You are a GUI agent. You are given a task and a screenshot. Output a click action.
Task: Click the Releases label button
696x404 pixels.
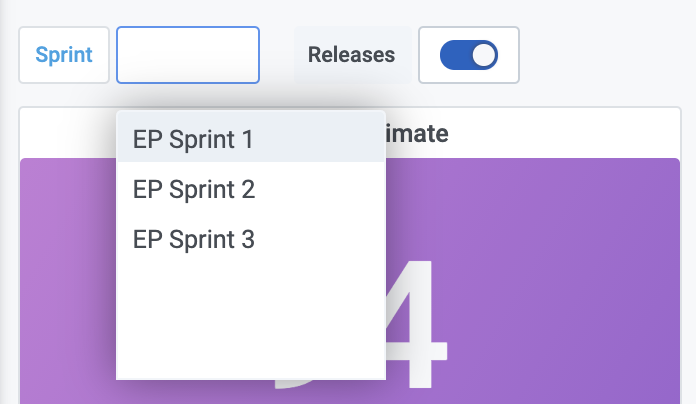(351, 55)
